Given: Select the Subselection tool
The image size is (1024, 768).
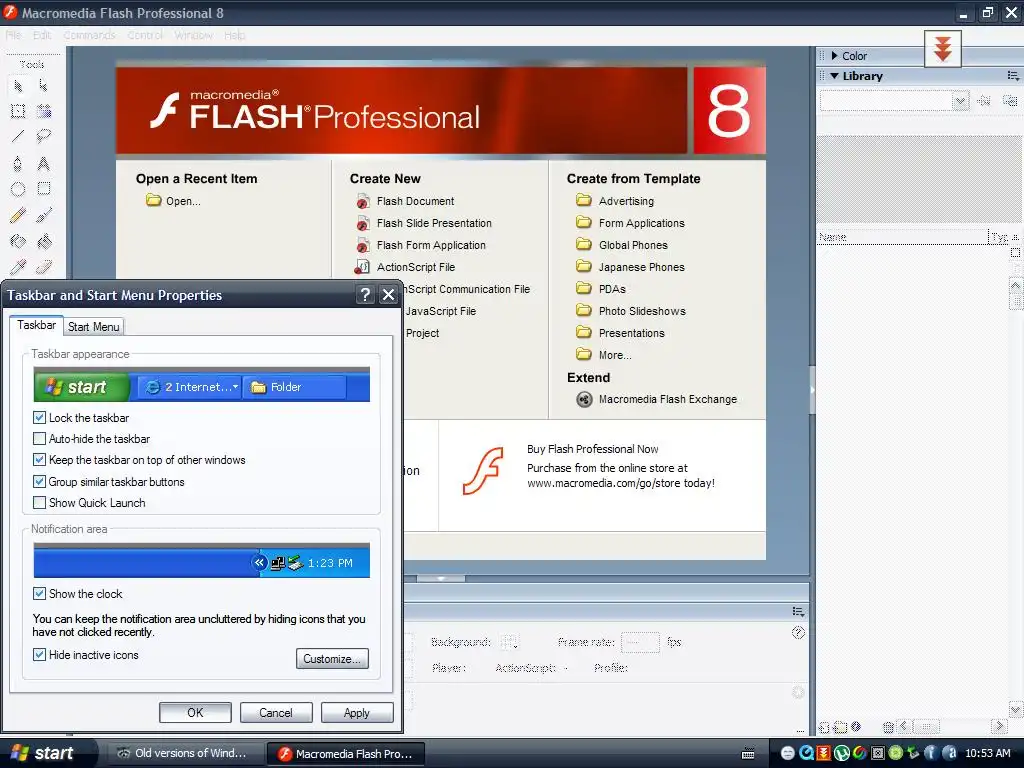Looking at the screenshot, I should pos(44,86).
